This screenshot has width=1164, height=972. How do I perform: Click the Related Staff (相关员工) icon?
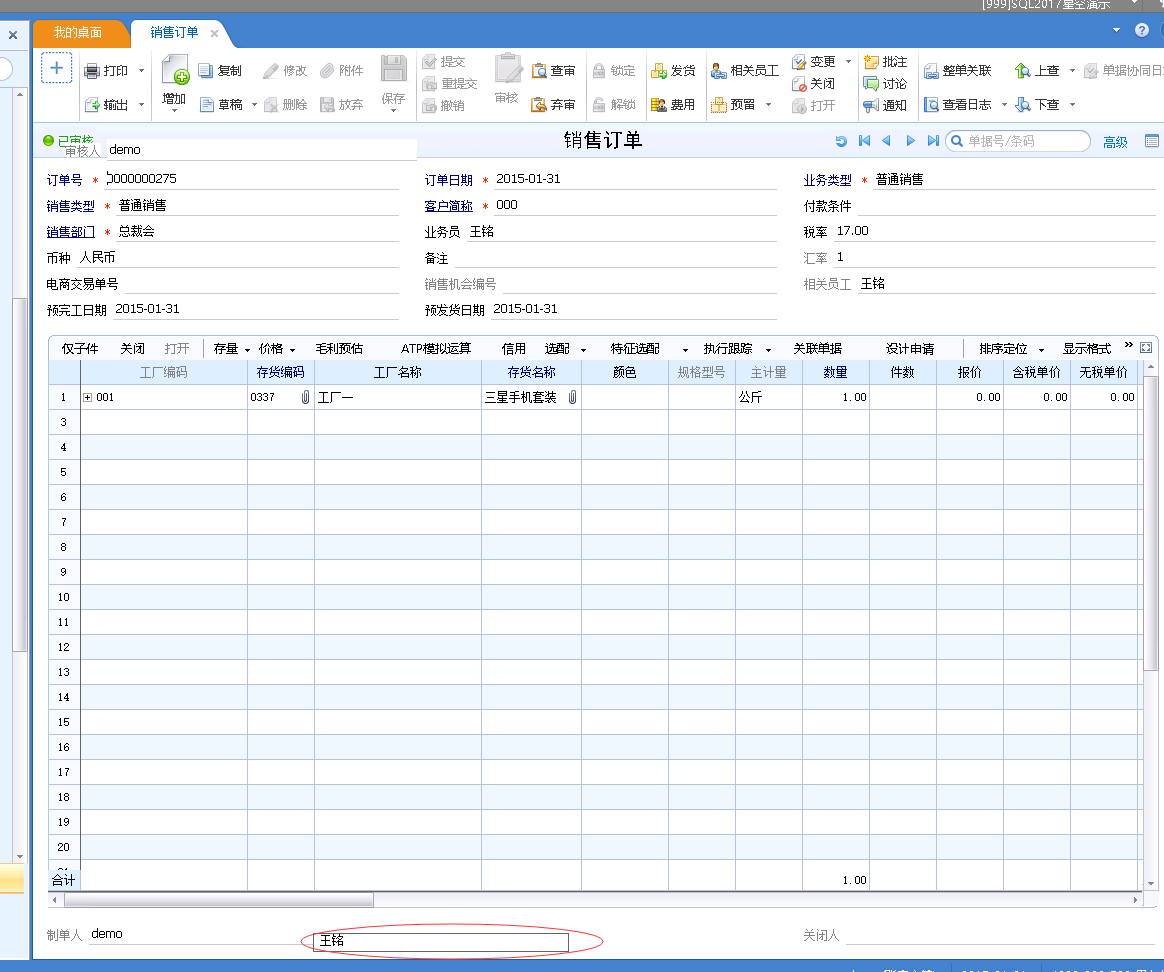tap(719, 71)
